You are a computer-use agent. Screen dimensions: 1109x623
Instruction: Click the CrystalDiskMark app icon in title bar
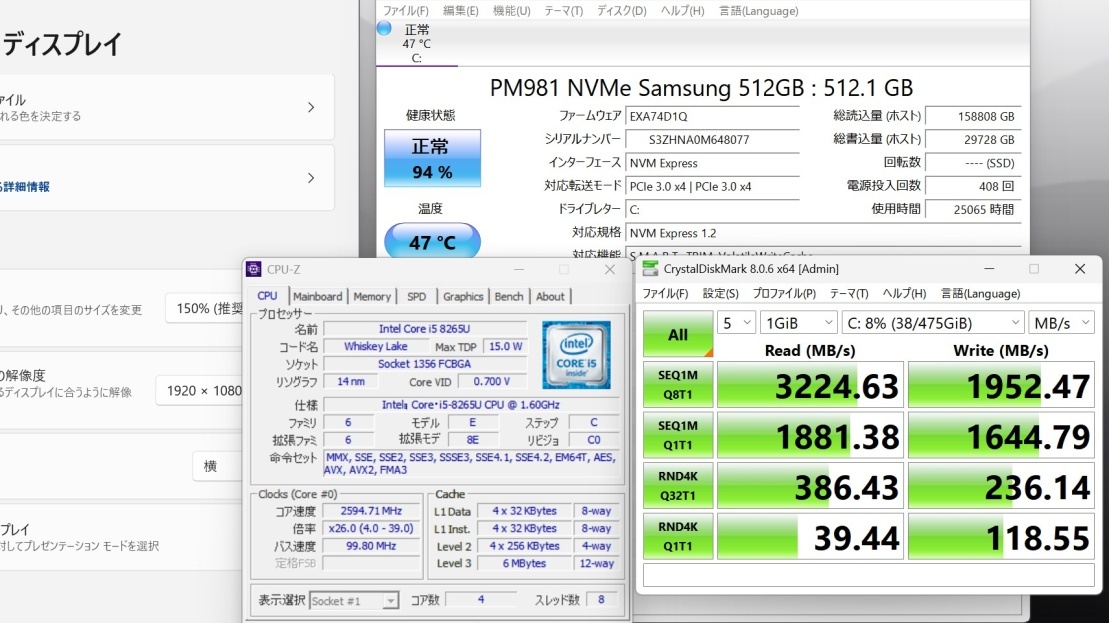[x=650, y=269]
